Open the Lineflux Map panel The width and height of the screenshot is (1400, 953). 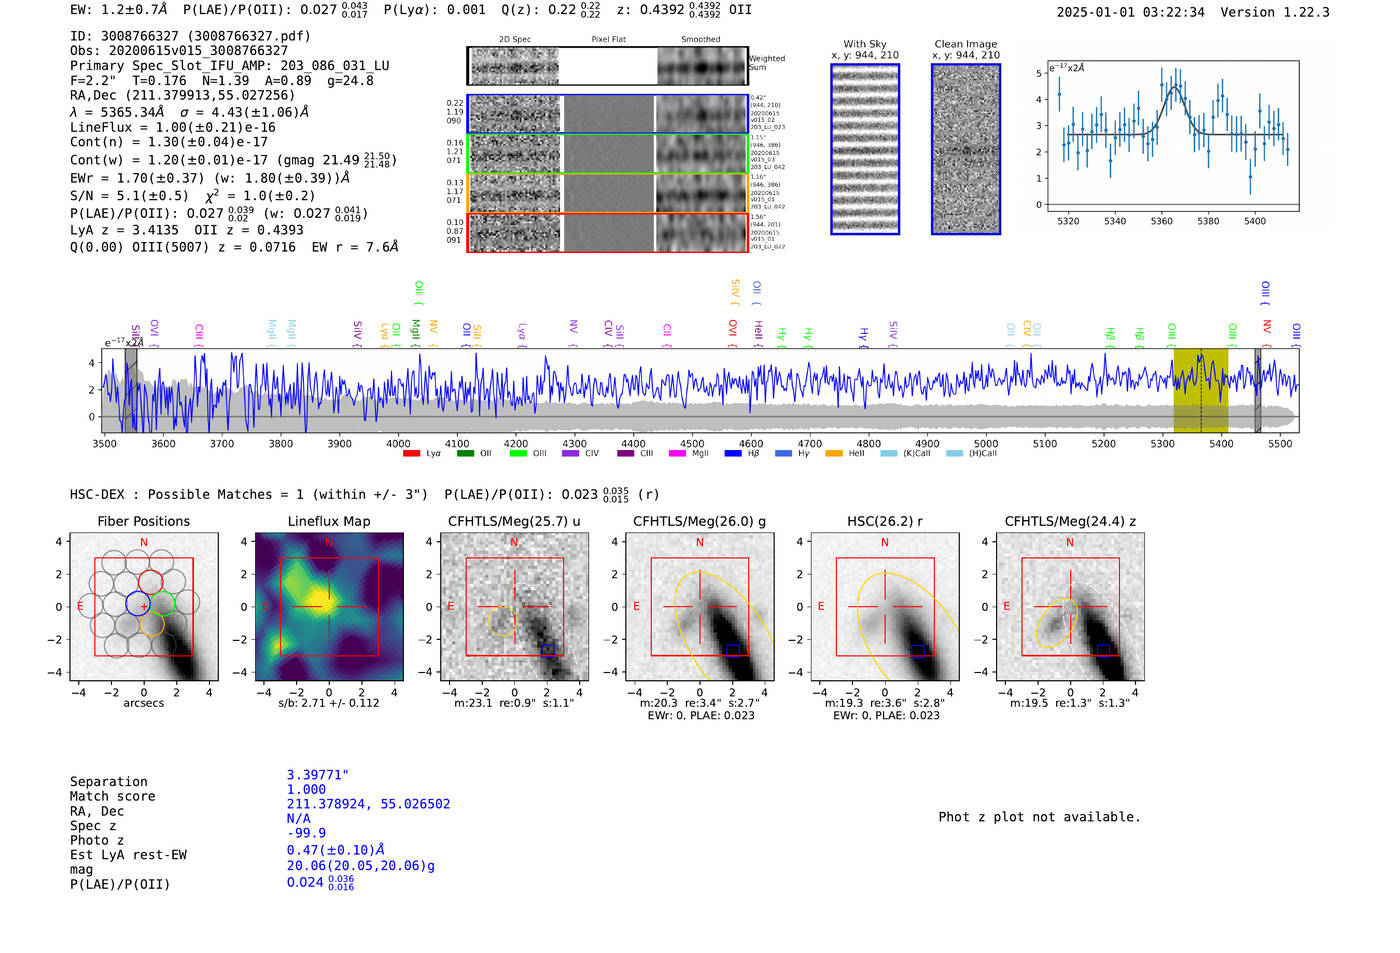pyautogui.click(x=329, y=607)
